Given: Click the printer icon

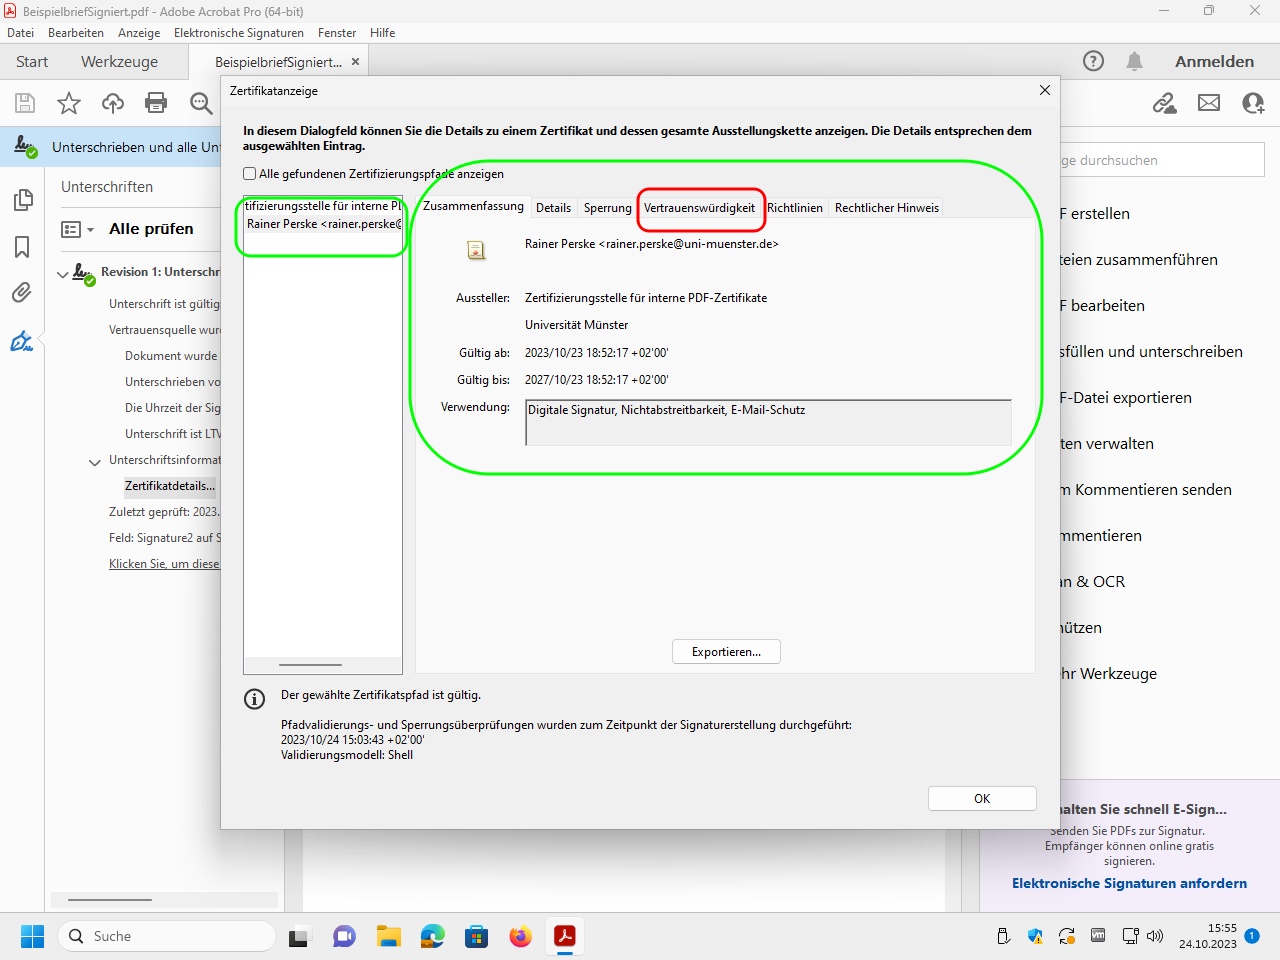Looking at the screenshot, I should (x=156, y=103).
